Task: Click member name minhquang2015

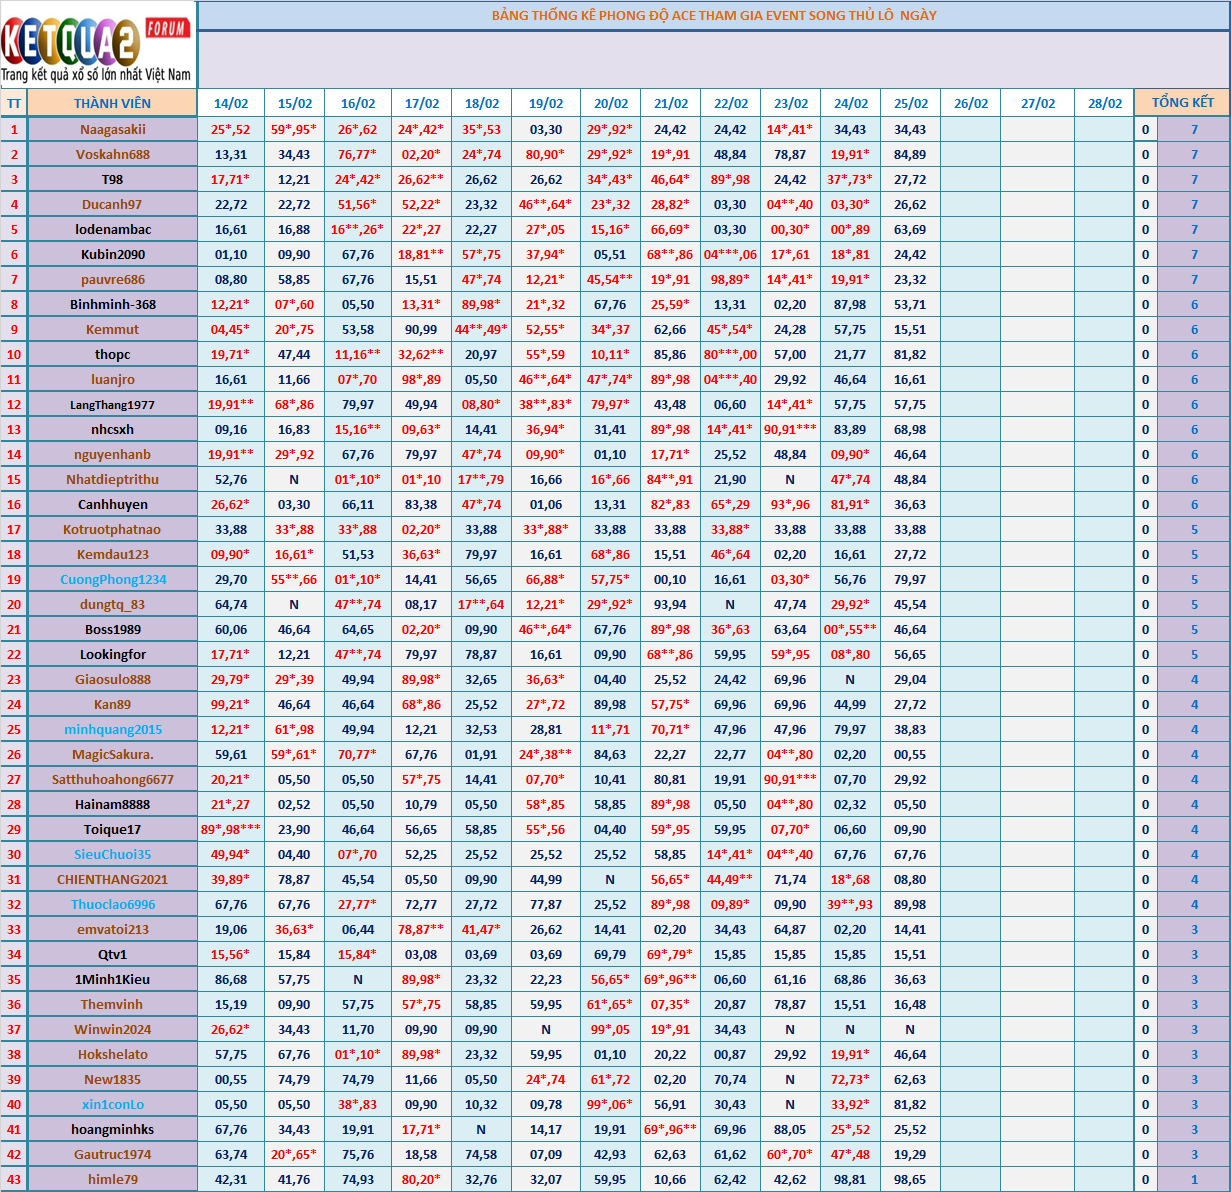Action: 113,729
